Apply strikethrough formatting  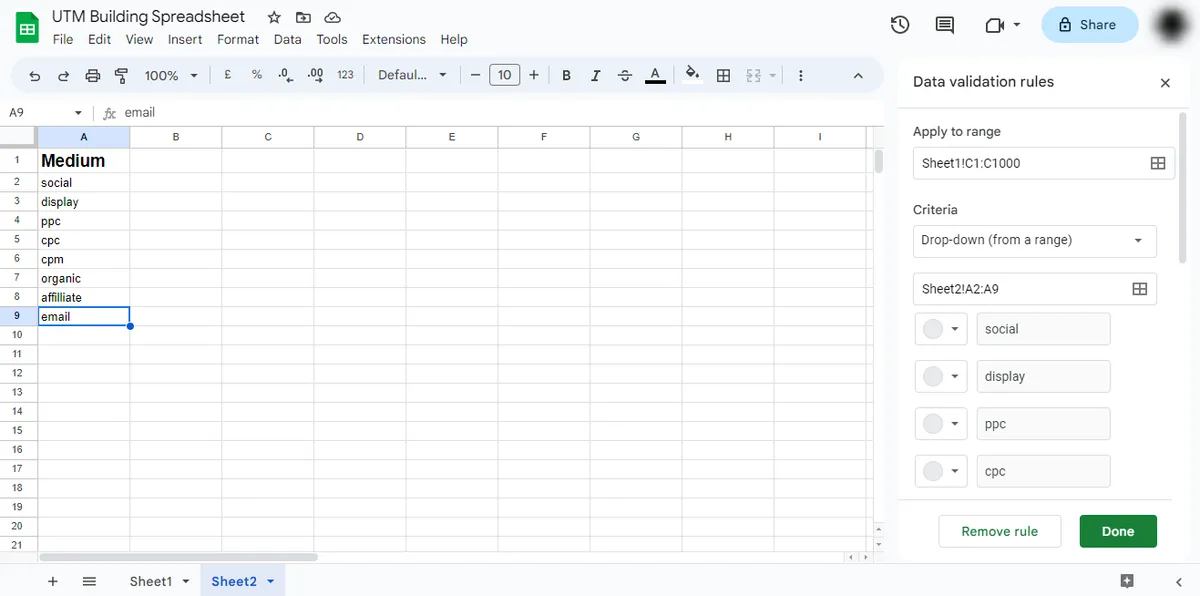pyautogui.click(x=624, y=74)
